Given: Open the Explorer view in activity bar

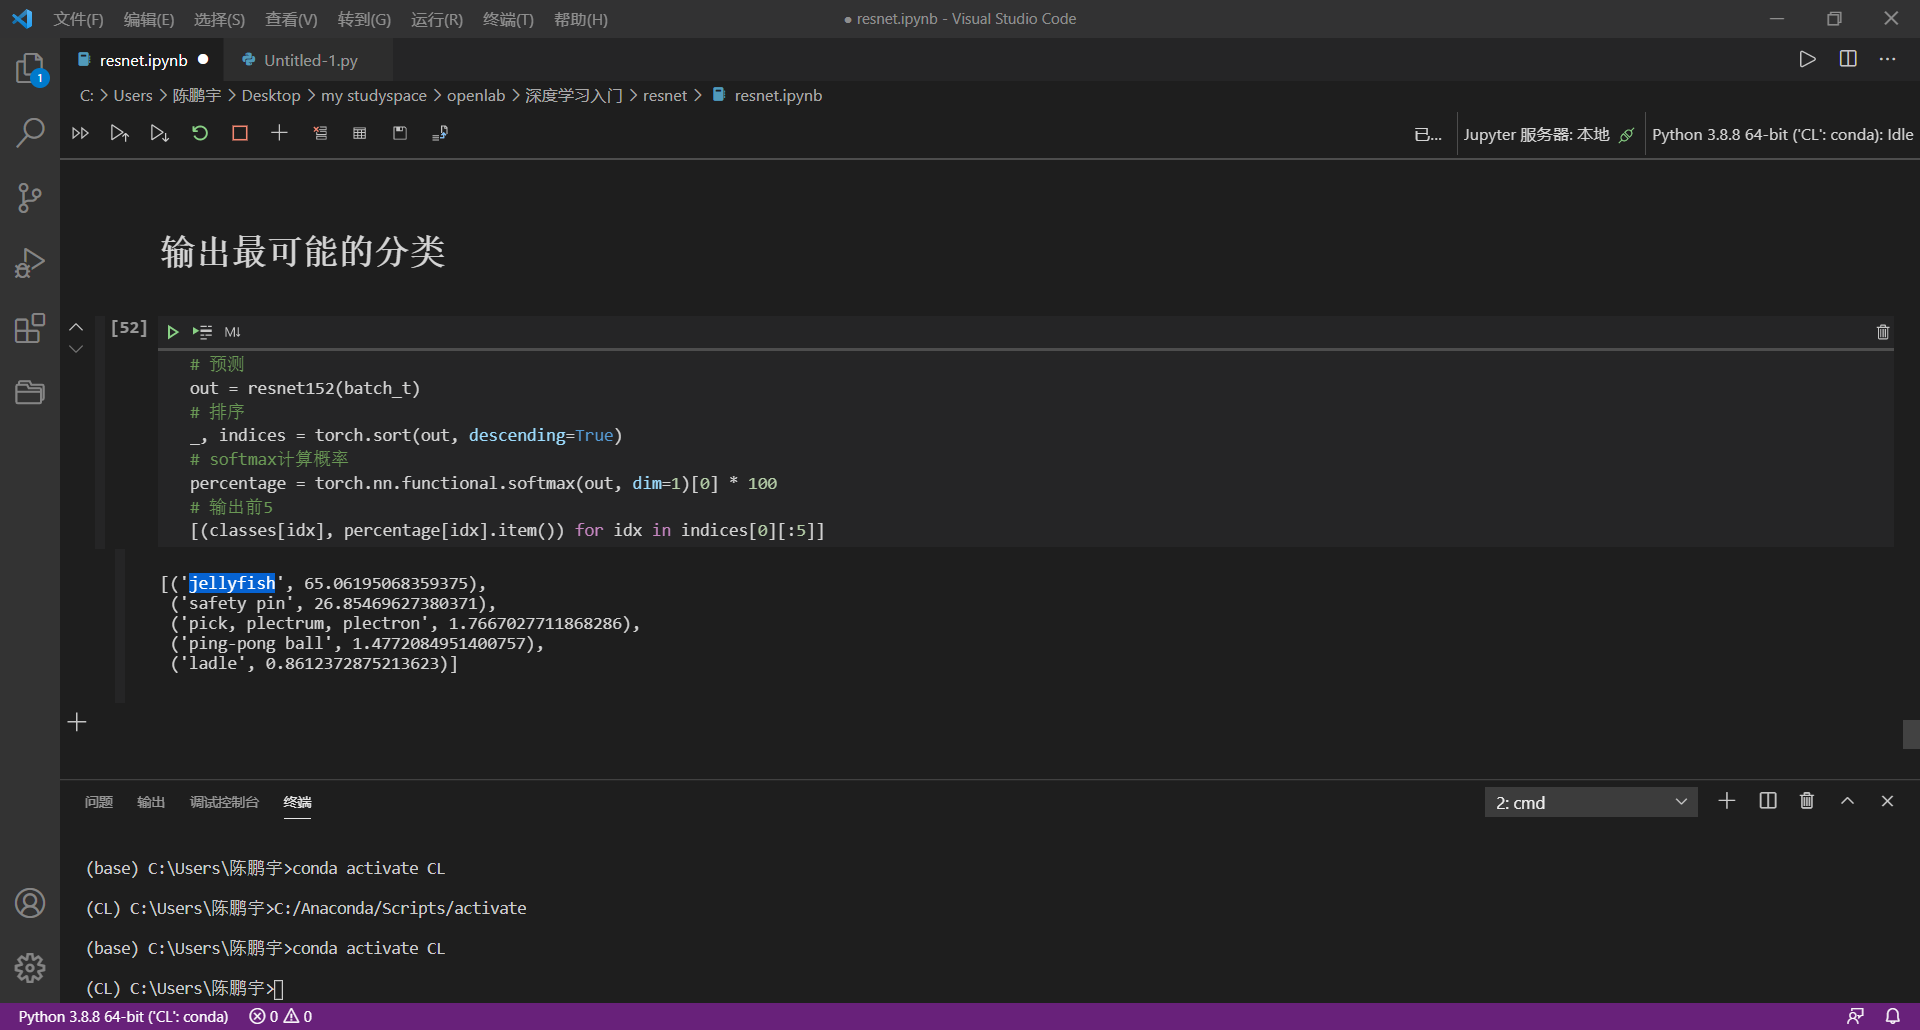Looking at the screenshot, I should point(30,69).
